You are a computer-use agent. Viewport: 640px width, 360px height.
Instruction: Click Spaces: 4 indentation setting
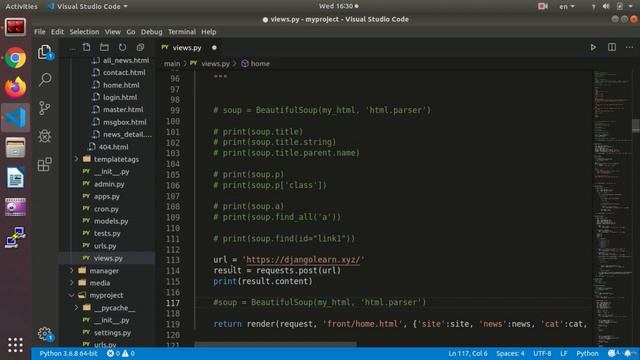tap(510, 353)
